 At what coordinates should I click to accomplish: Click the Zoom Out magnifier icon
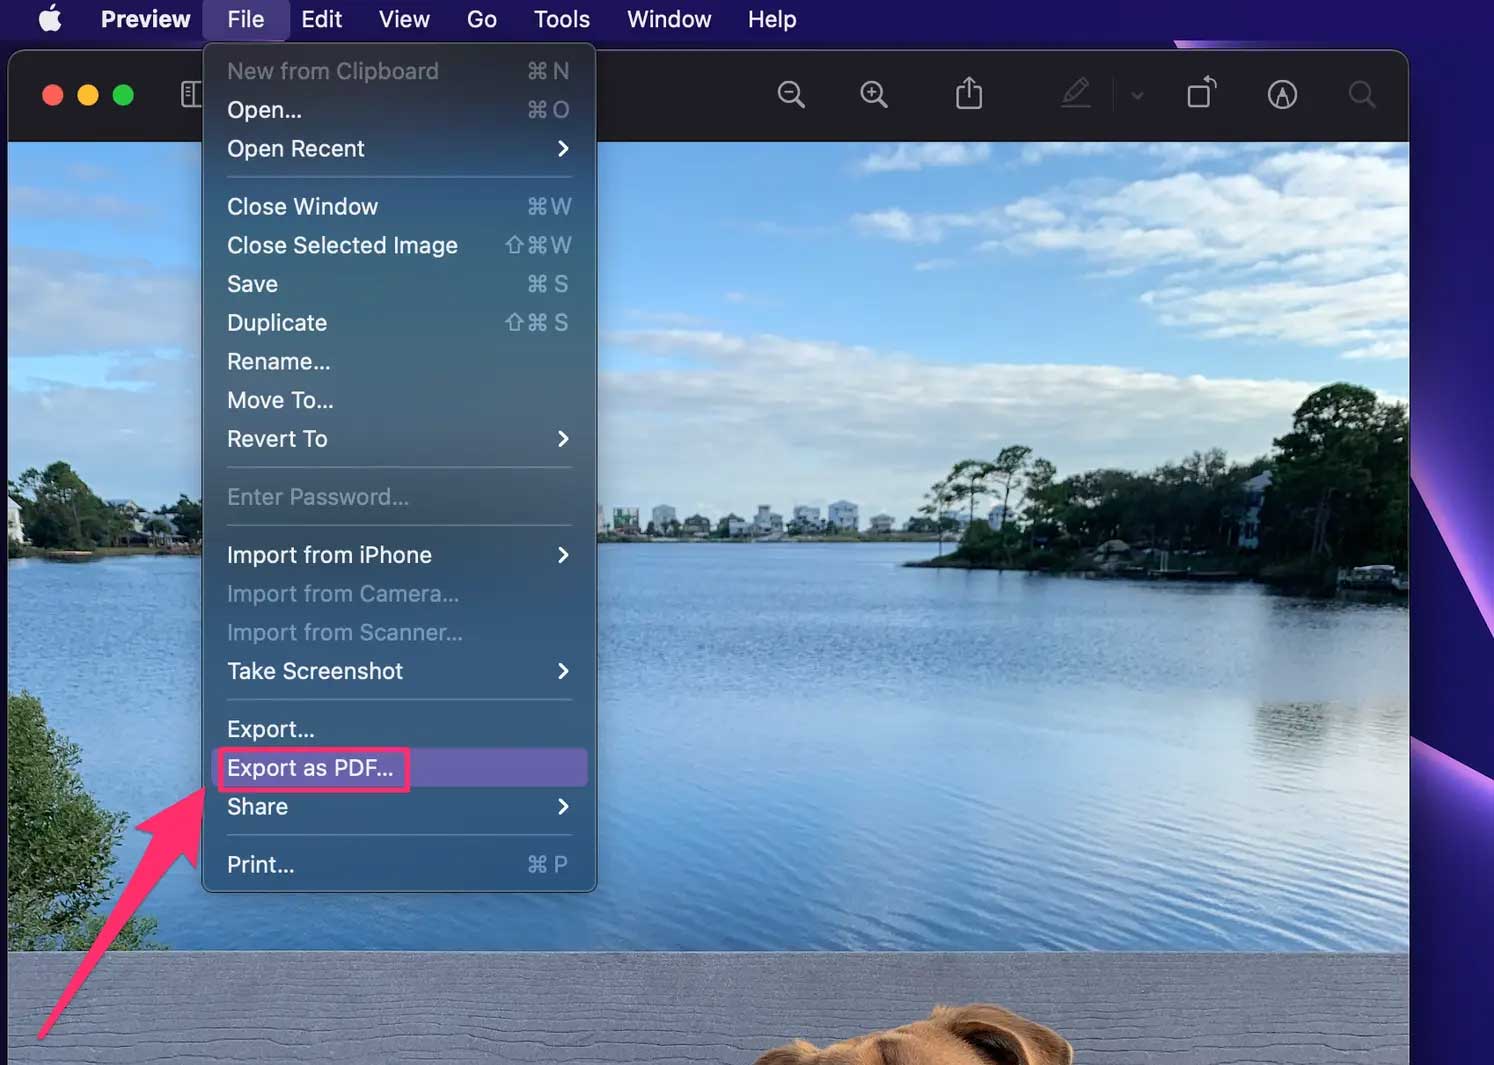[791, 95]
